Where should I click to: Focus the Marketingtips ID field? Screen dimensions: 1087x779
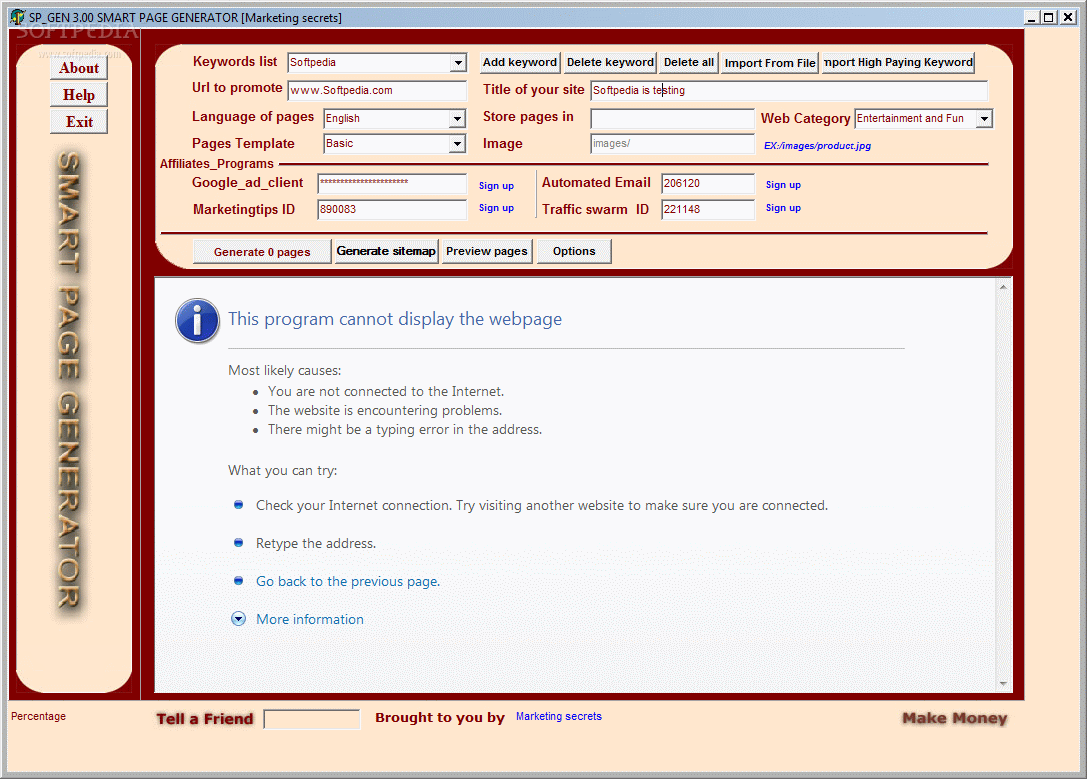(x=392, y=209)
